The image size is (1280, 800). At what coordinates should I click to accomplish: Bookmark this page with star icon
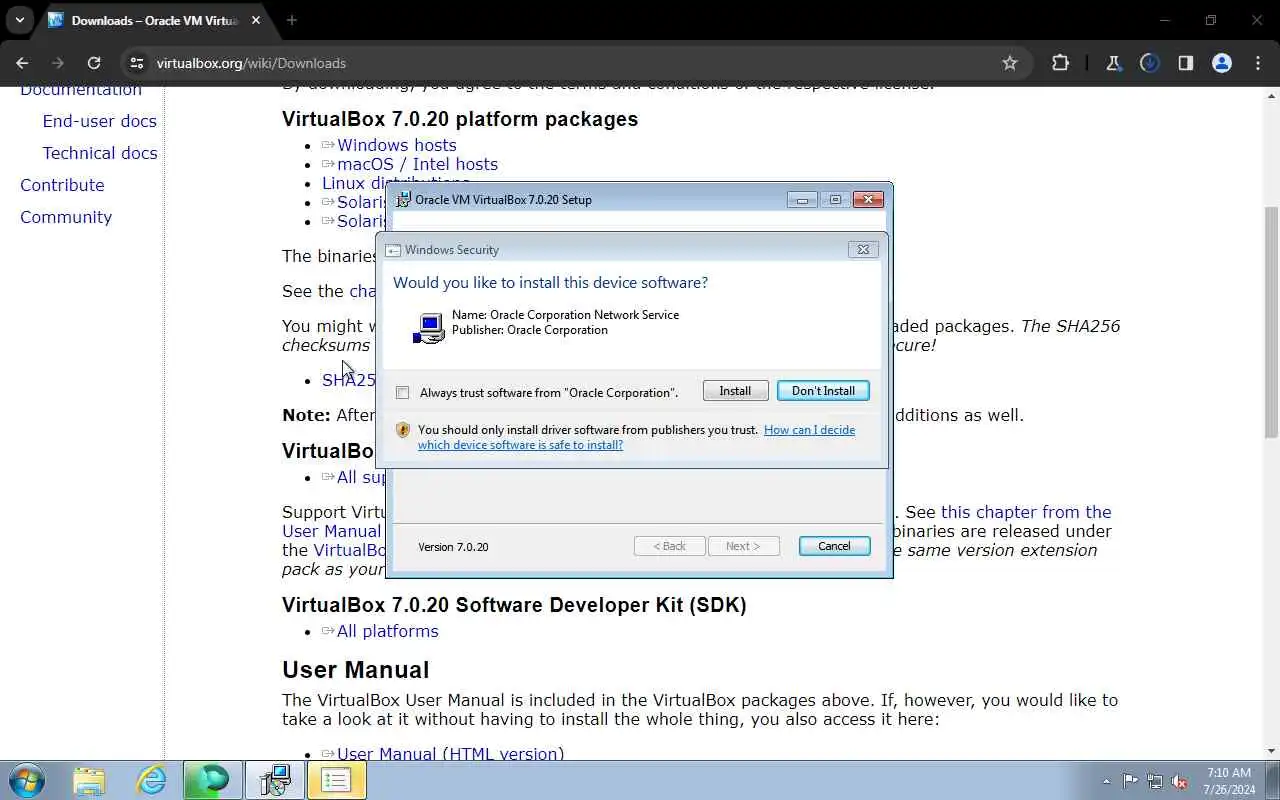(x=1010, y=63)
